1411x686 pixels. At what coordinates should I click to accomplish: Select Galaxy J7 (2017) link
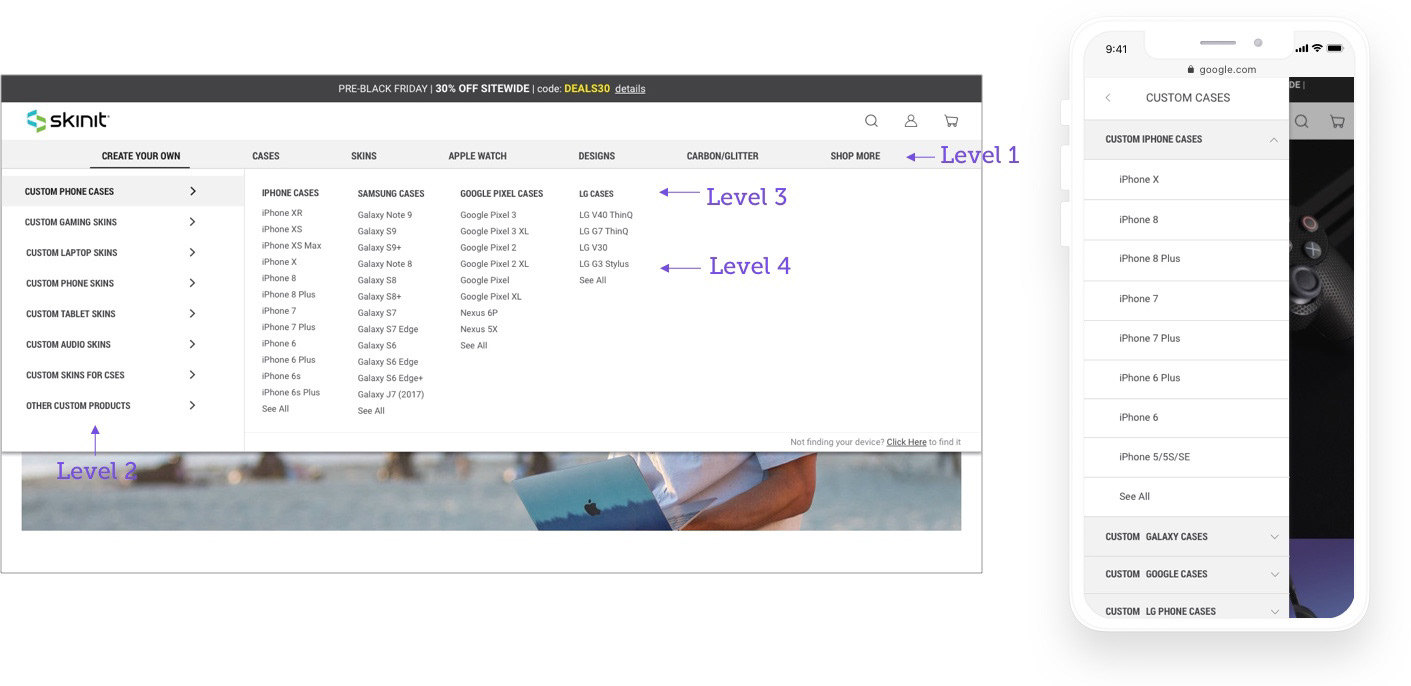tap(391, 395)
